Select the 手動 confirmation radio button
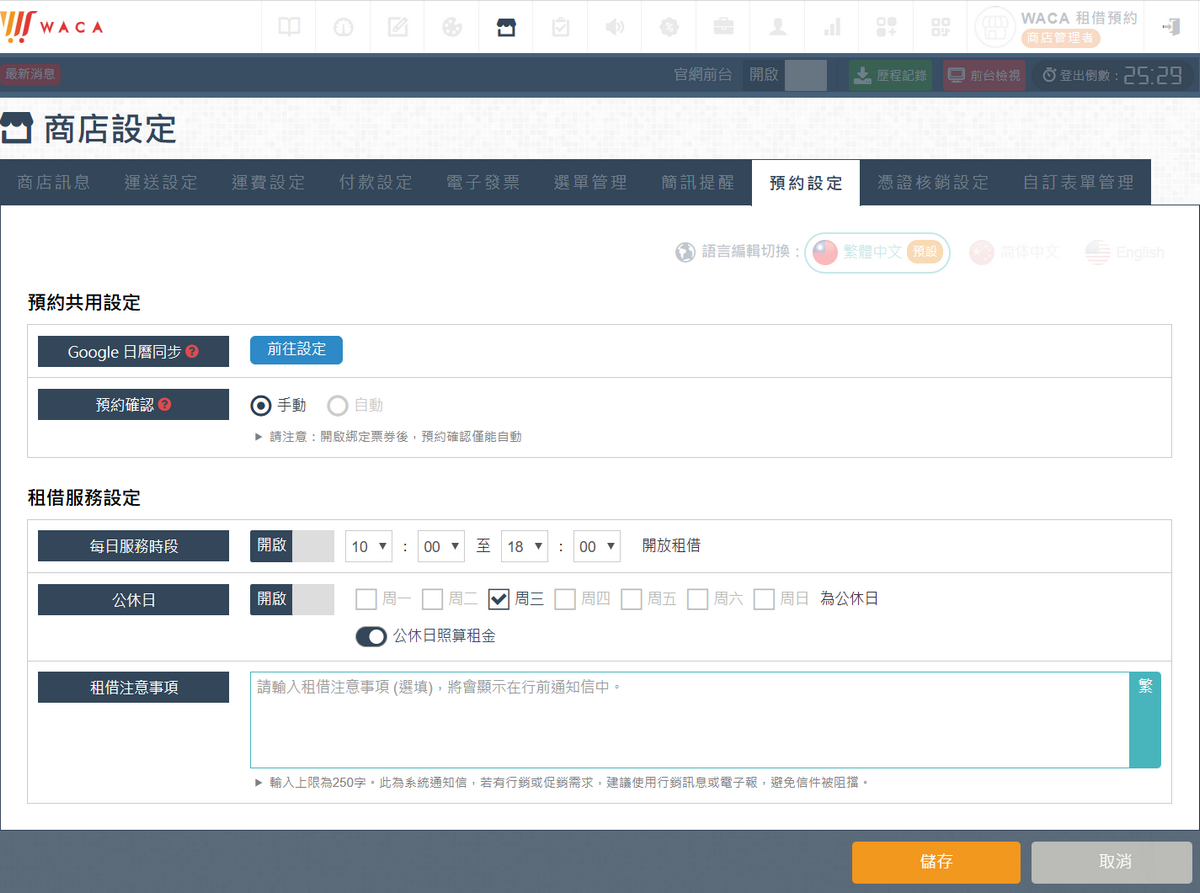 pyautogui.click(x=261, y=405)
